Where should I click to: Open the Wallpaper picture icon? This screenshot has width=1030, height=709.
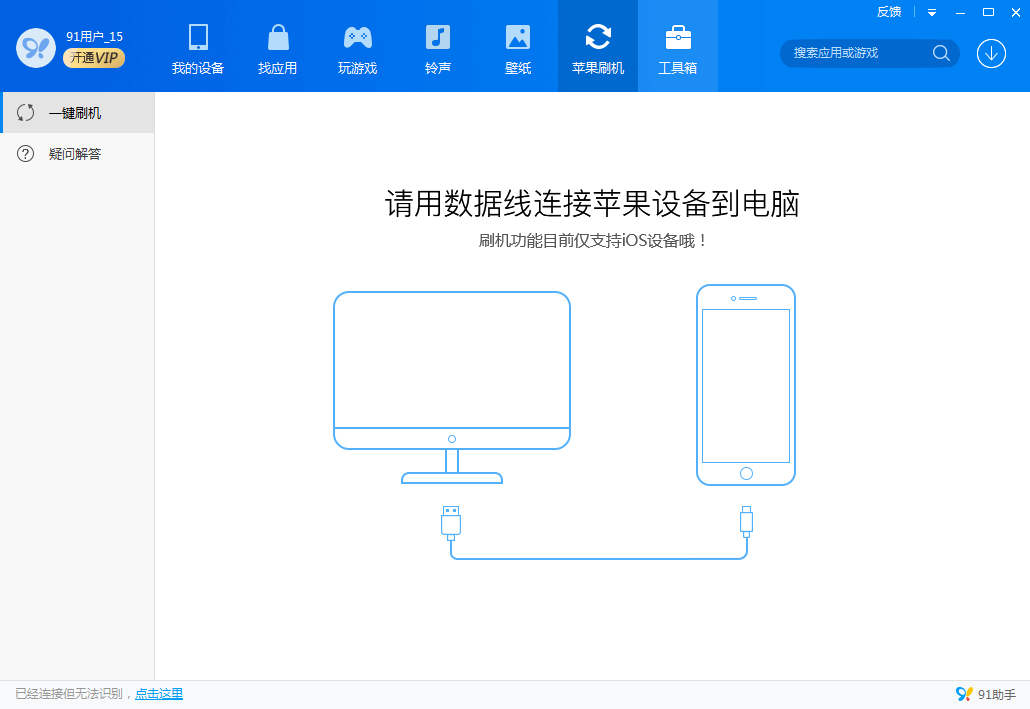518,38
